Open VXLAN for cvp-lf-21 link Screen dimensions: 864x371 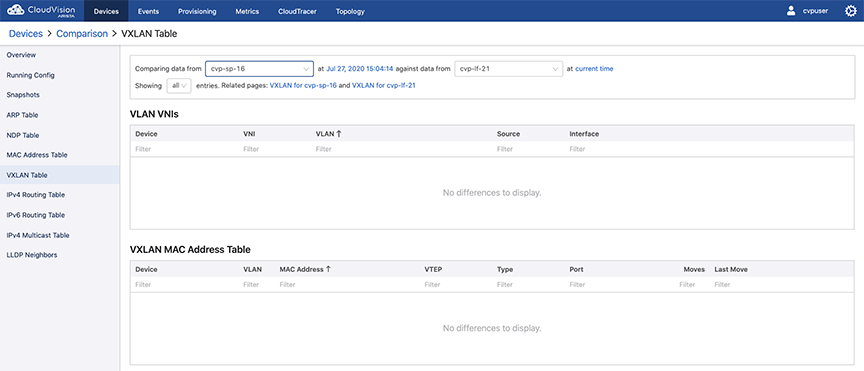pos(384,86)
